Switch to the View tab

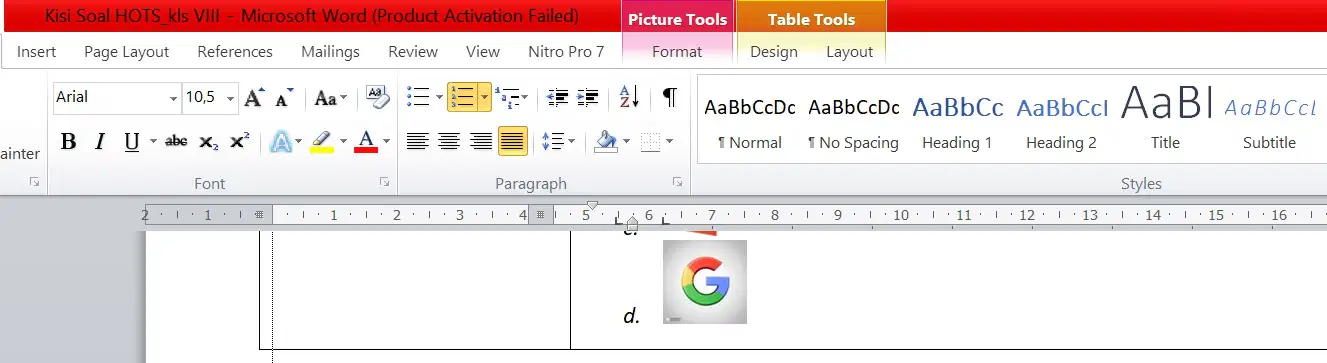(x=483, y=52)
